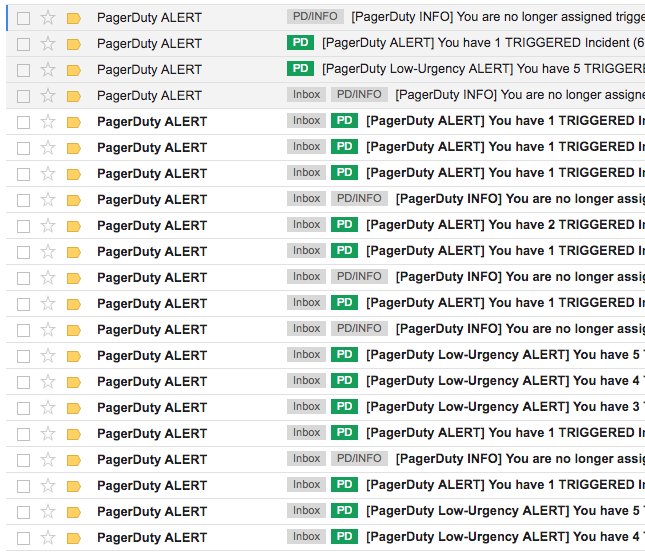Star the Low-Urgency 'You have 3' email
Screen dimensions: 645x554
click(48, 408)
